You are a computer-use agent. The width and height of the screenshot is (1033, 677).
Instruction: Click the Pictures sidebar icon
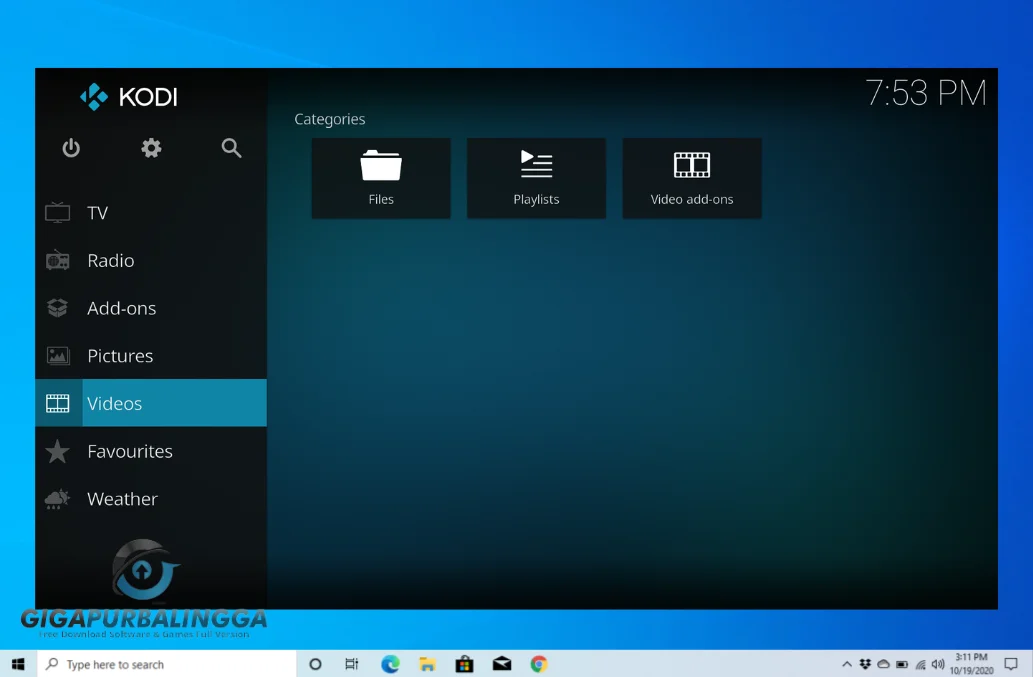pyautogui.click(x=57, y=355)
